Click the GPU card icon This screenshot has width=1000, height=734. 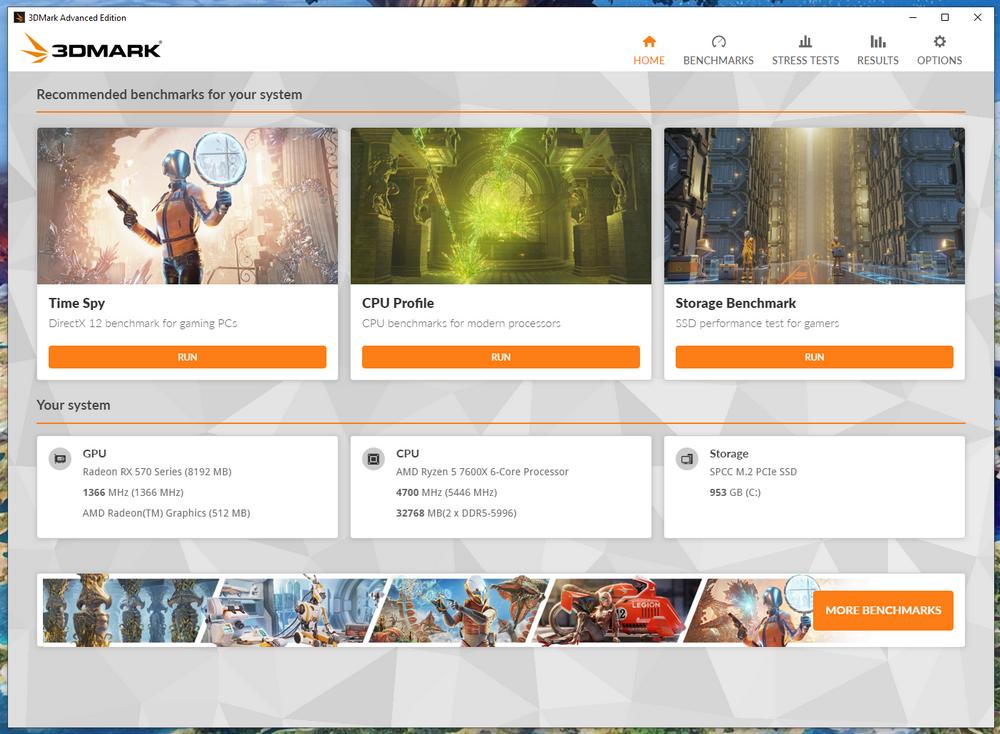(x=60, y=459)
